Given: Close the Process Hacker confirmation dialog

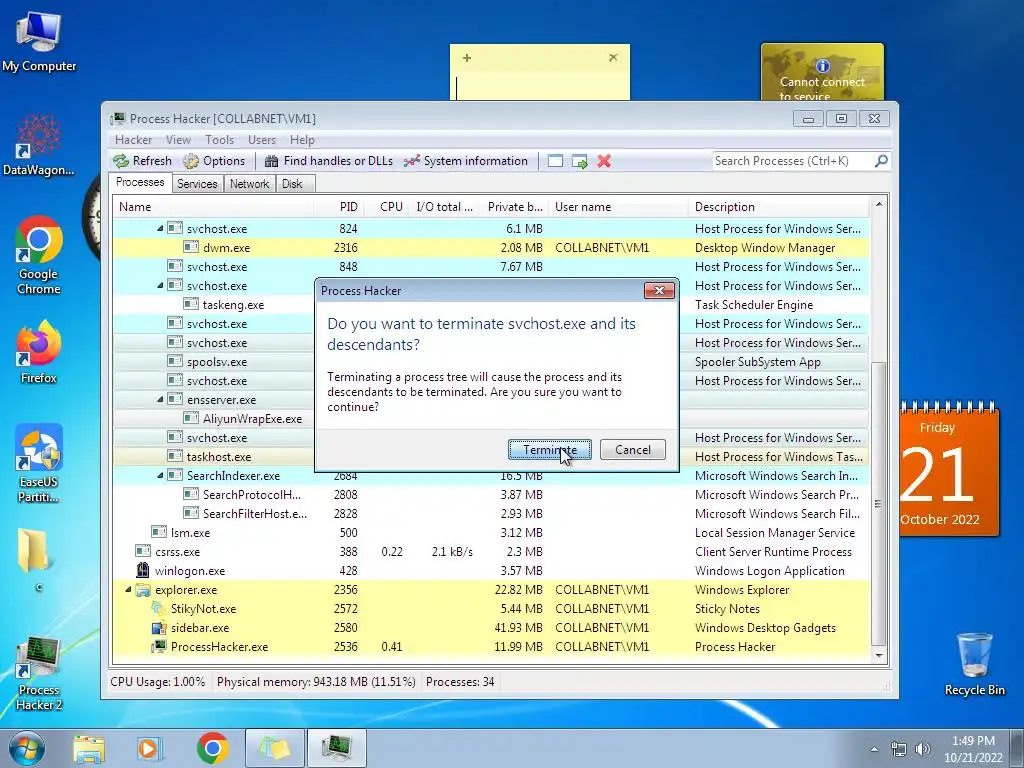Looking at the screenshot, I should pos(658,291).
